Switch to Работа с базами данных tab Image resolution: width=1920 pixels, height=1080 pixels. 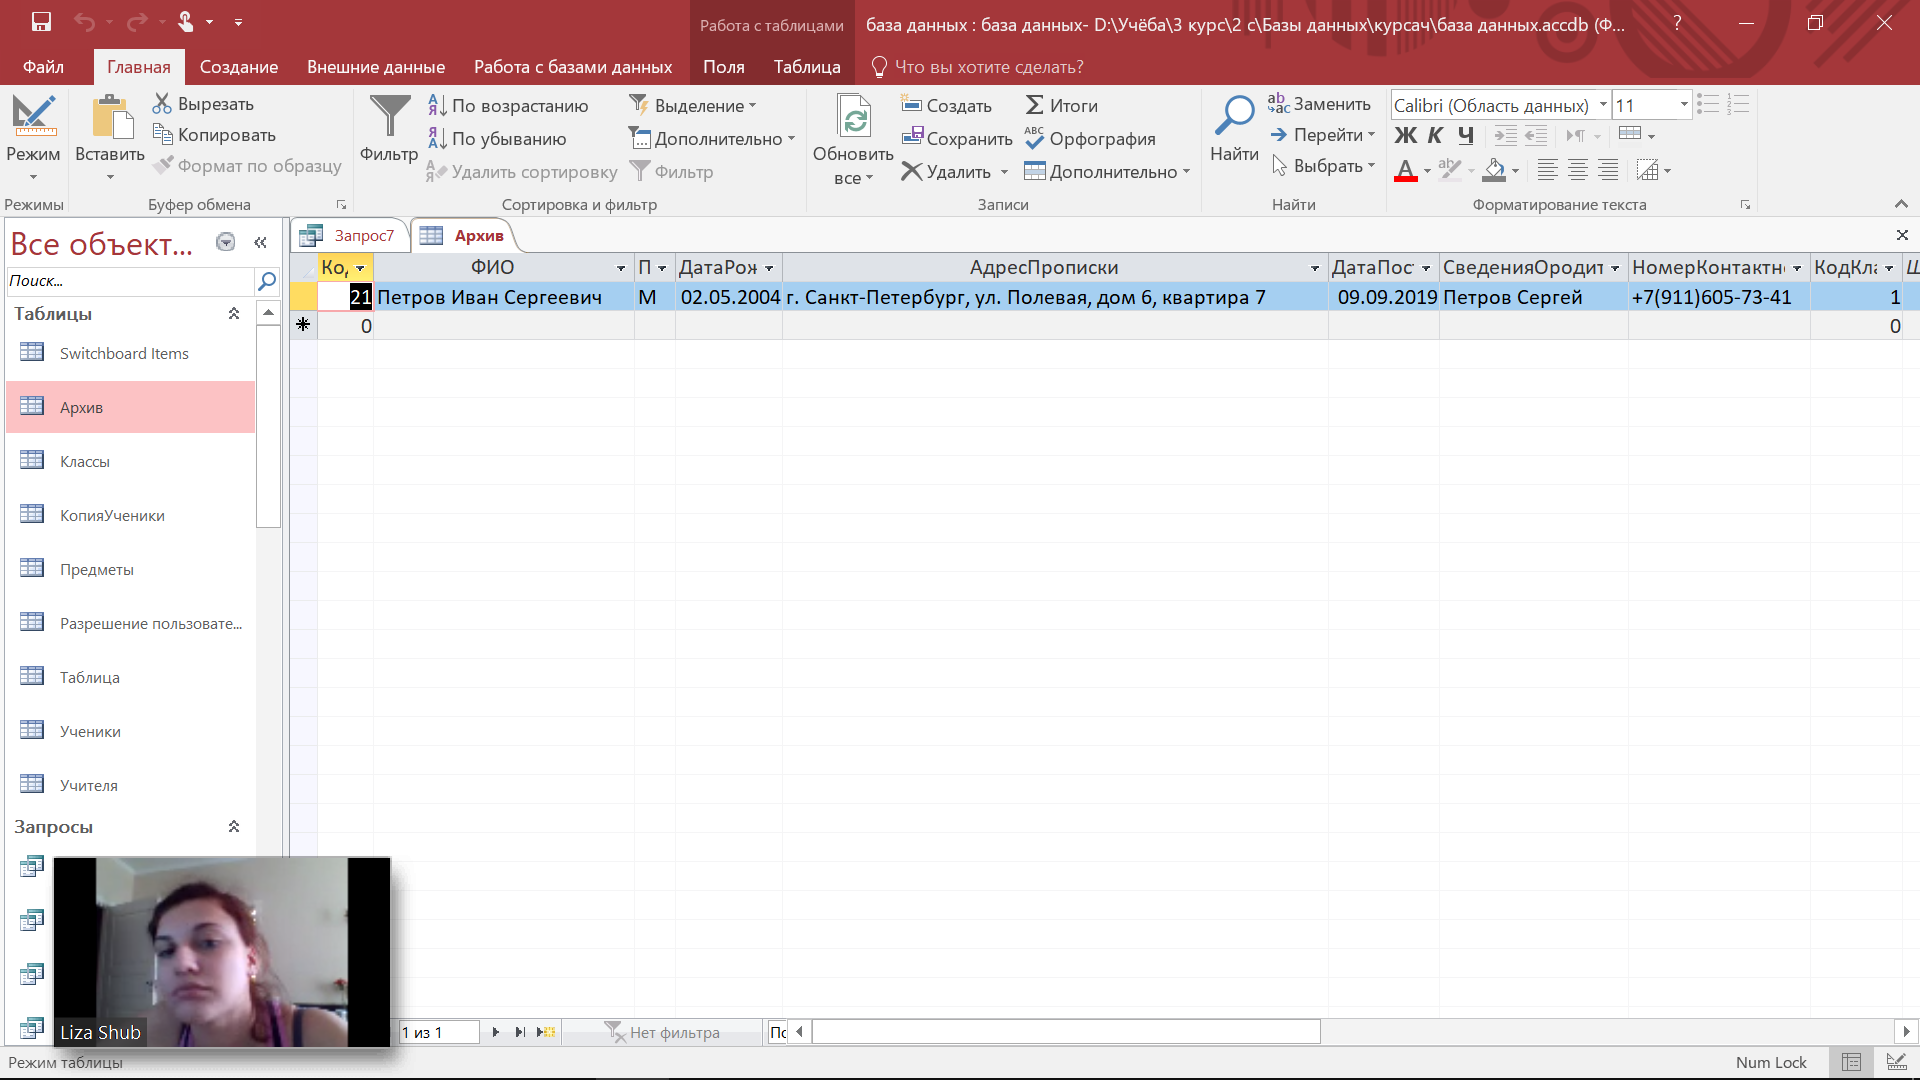[x=573, y=67]
